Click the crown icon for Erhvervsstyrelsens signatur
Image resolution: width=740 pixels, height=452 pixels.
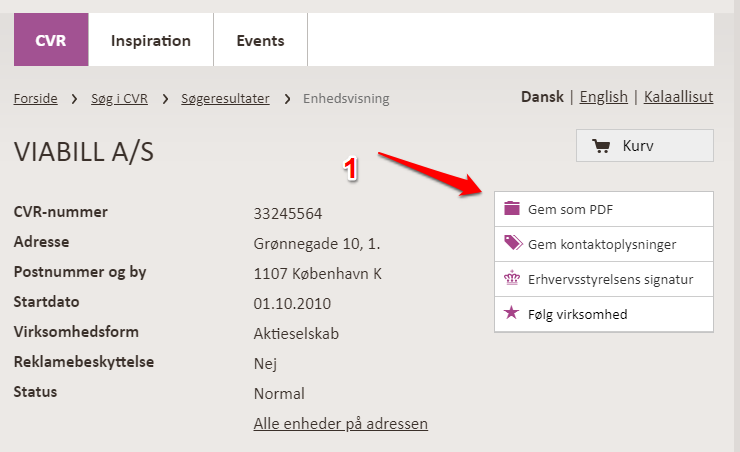[512, 278]
